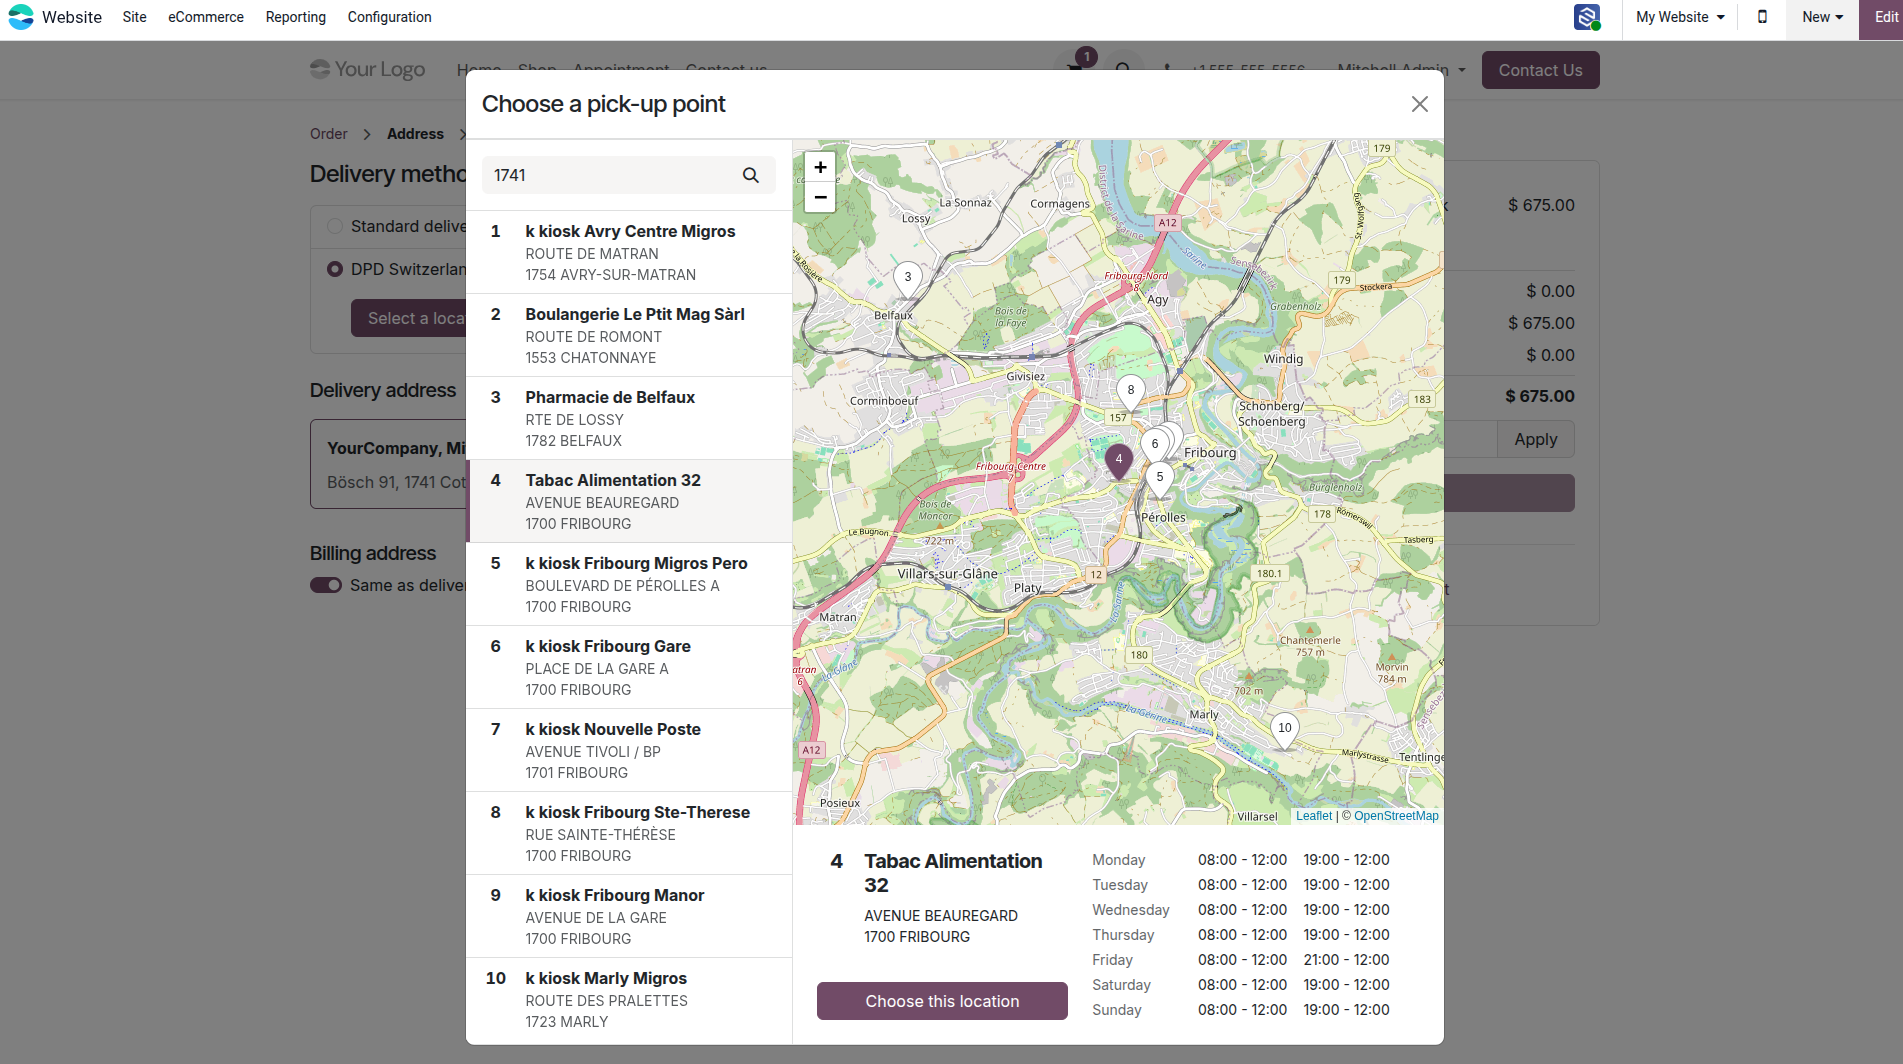Zoom out on the map
Viewport: 1903px width, 1064px height.
820,197
